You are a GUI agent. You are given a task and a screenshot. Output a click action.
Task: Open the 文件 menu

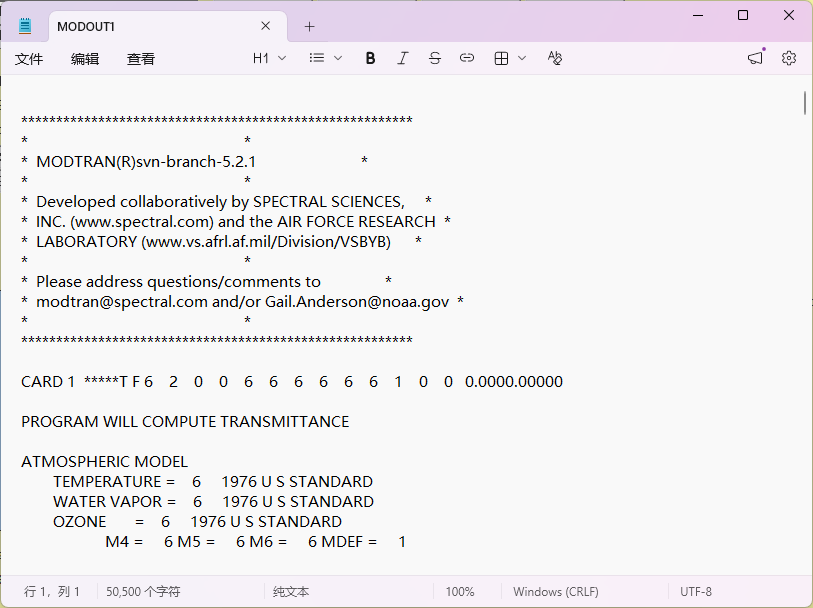29,59
